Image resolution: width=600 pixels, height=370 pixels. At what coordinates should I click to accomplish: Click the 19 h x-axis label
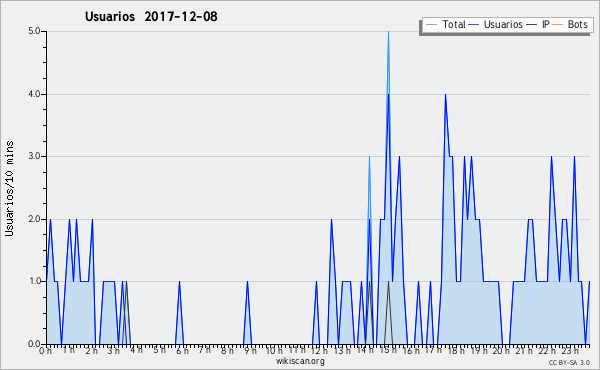479,350
